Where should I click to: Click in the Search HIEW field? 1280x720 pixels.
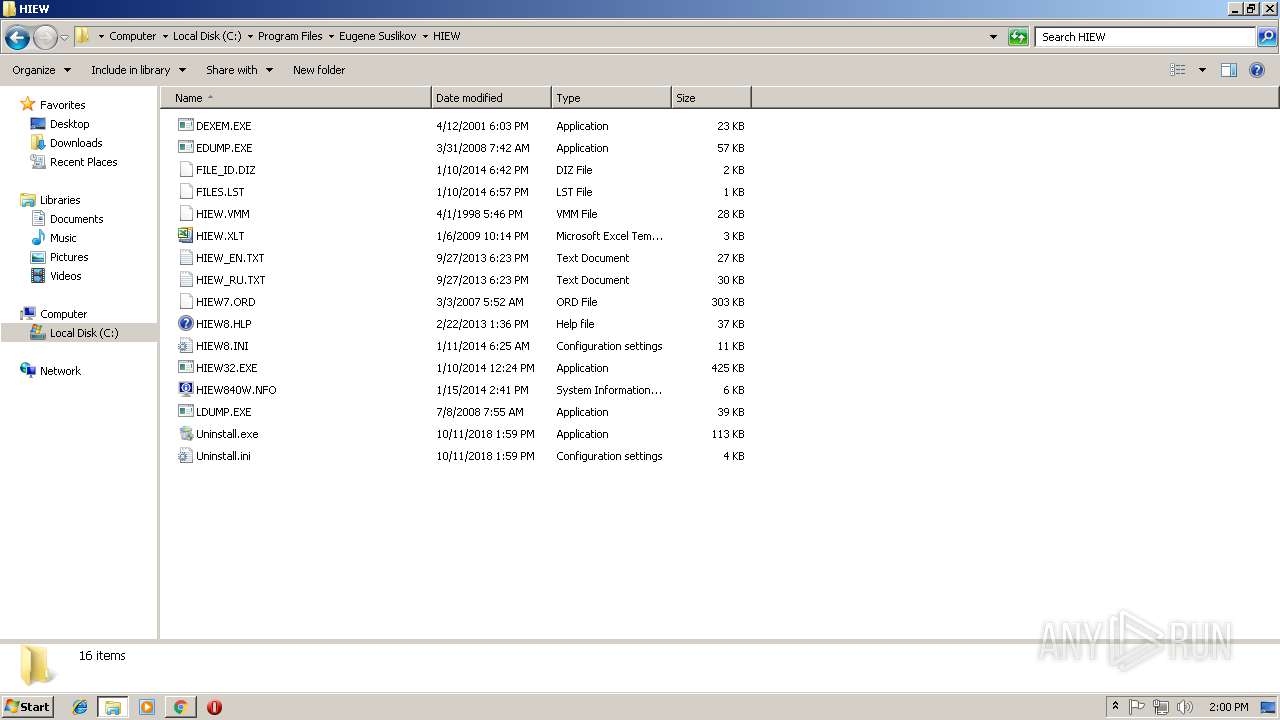[1146, 37]
